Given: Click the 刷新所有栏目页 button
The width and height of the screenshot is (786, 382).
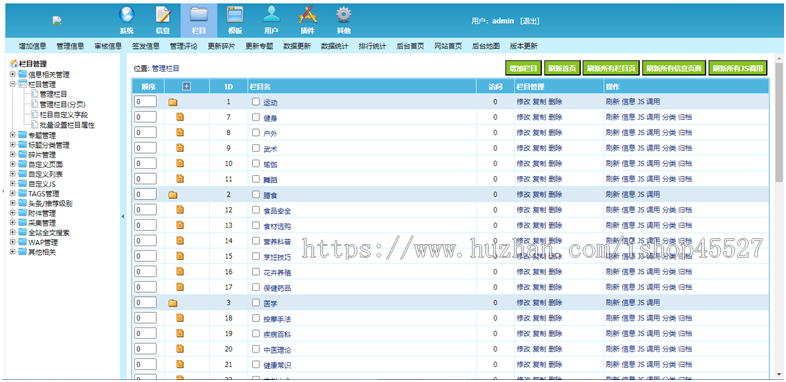Looking at the screenshot, I should [612, 68].
